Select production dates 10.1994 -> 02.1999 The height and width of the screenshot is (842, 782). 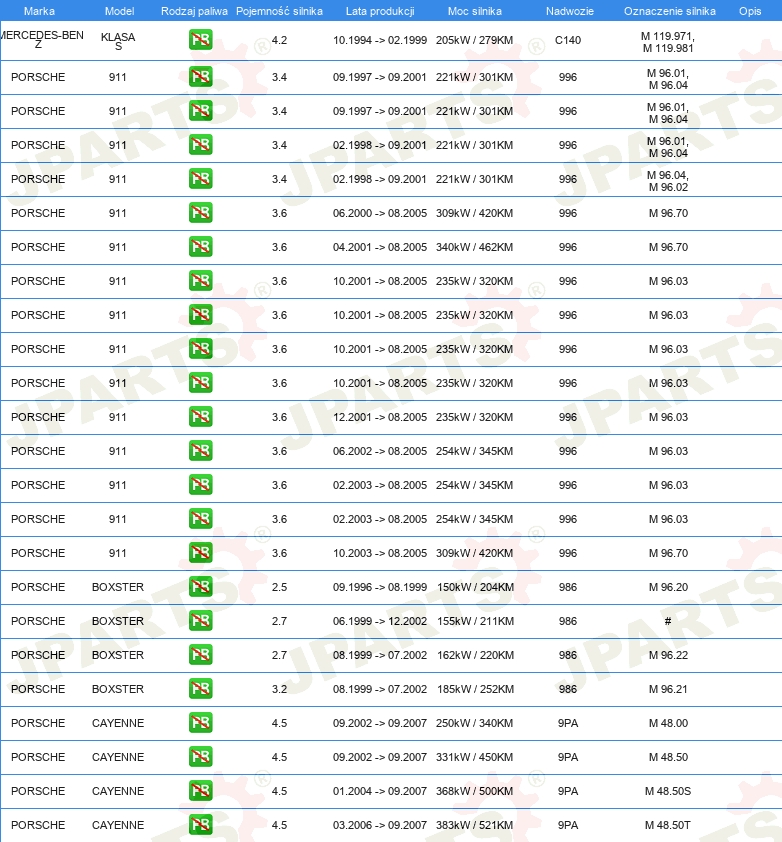tap(380, 40)
